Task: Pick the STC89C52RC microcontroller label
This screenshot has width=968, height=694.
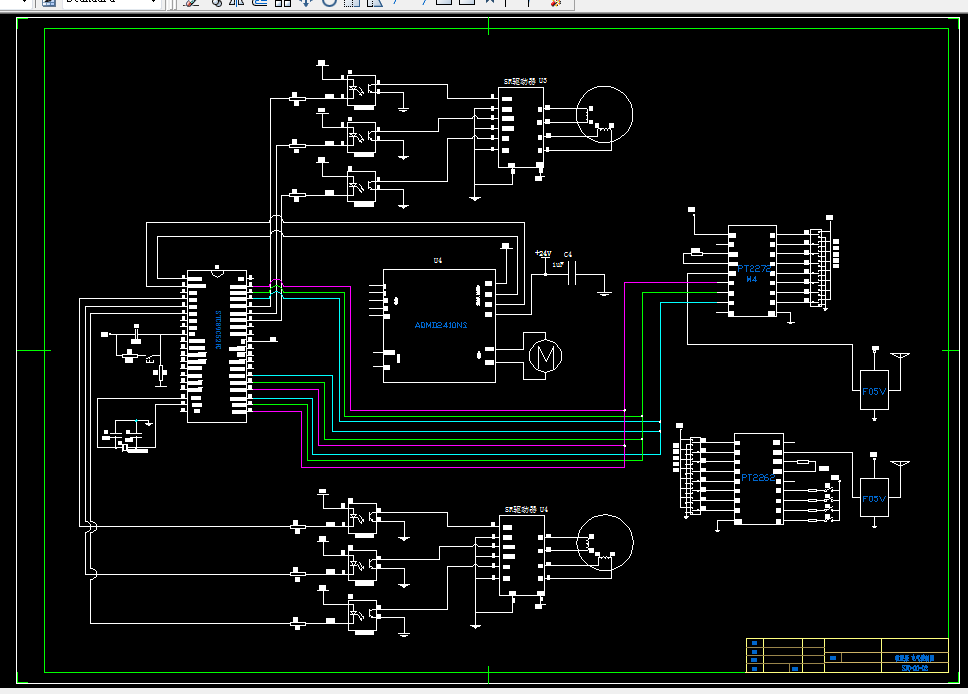Action: click(218, 330)
